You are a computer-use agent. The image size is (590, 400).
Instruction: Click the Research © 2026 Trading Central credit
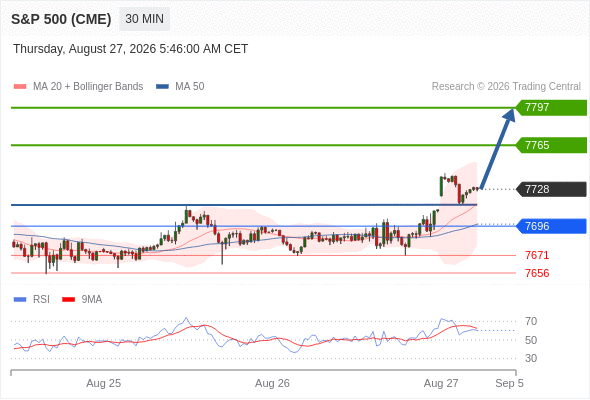(x=506, y=86)
